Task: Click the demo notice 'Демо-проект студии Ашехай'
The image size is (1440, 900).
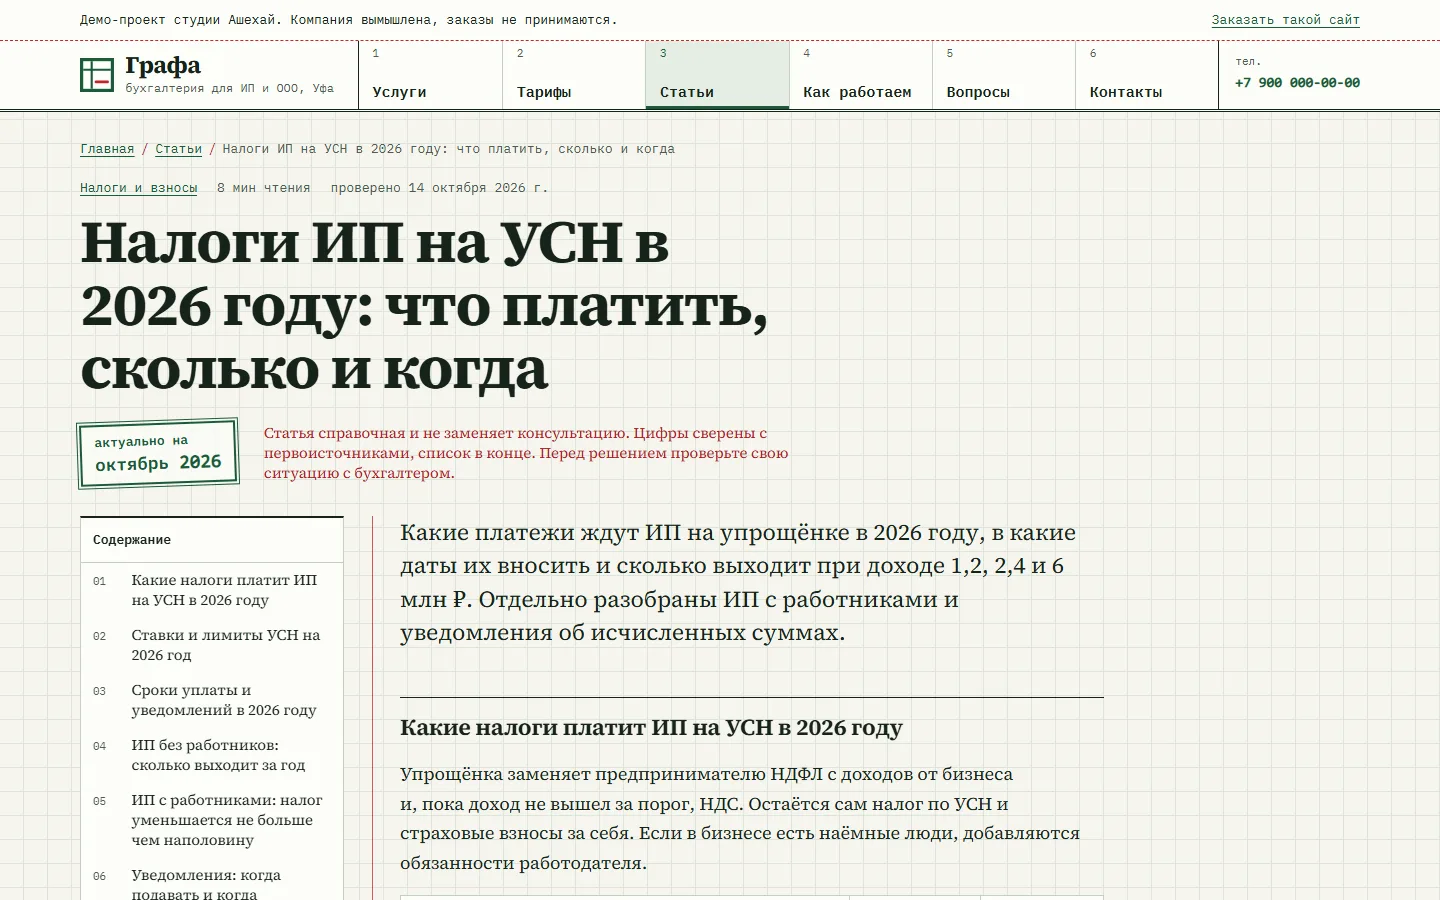Action: point(348,20)
